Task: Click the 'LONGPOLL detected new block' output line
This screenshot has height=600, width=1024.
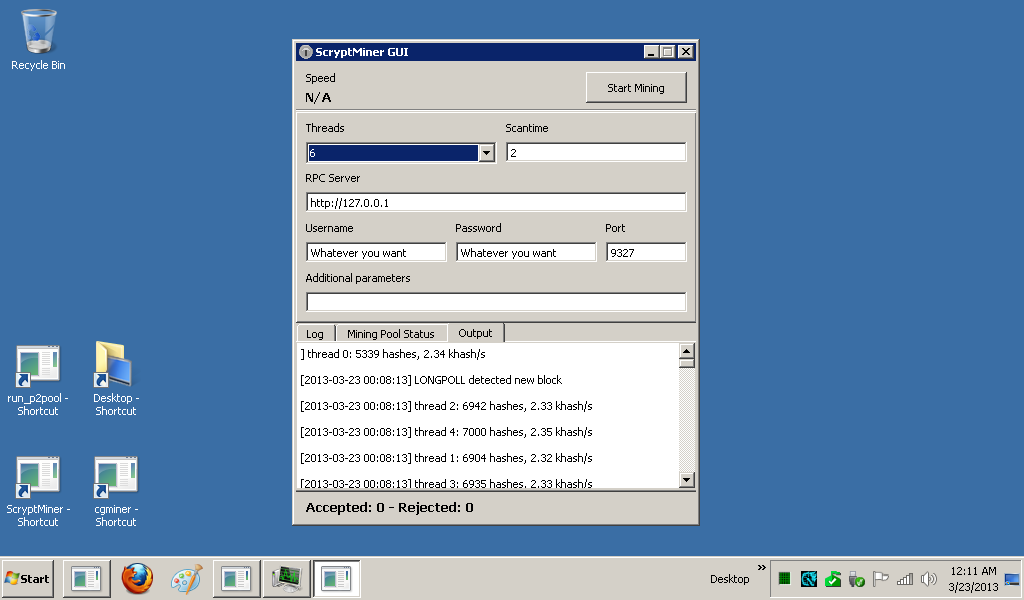Action: [x=431, y=380]
